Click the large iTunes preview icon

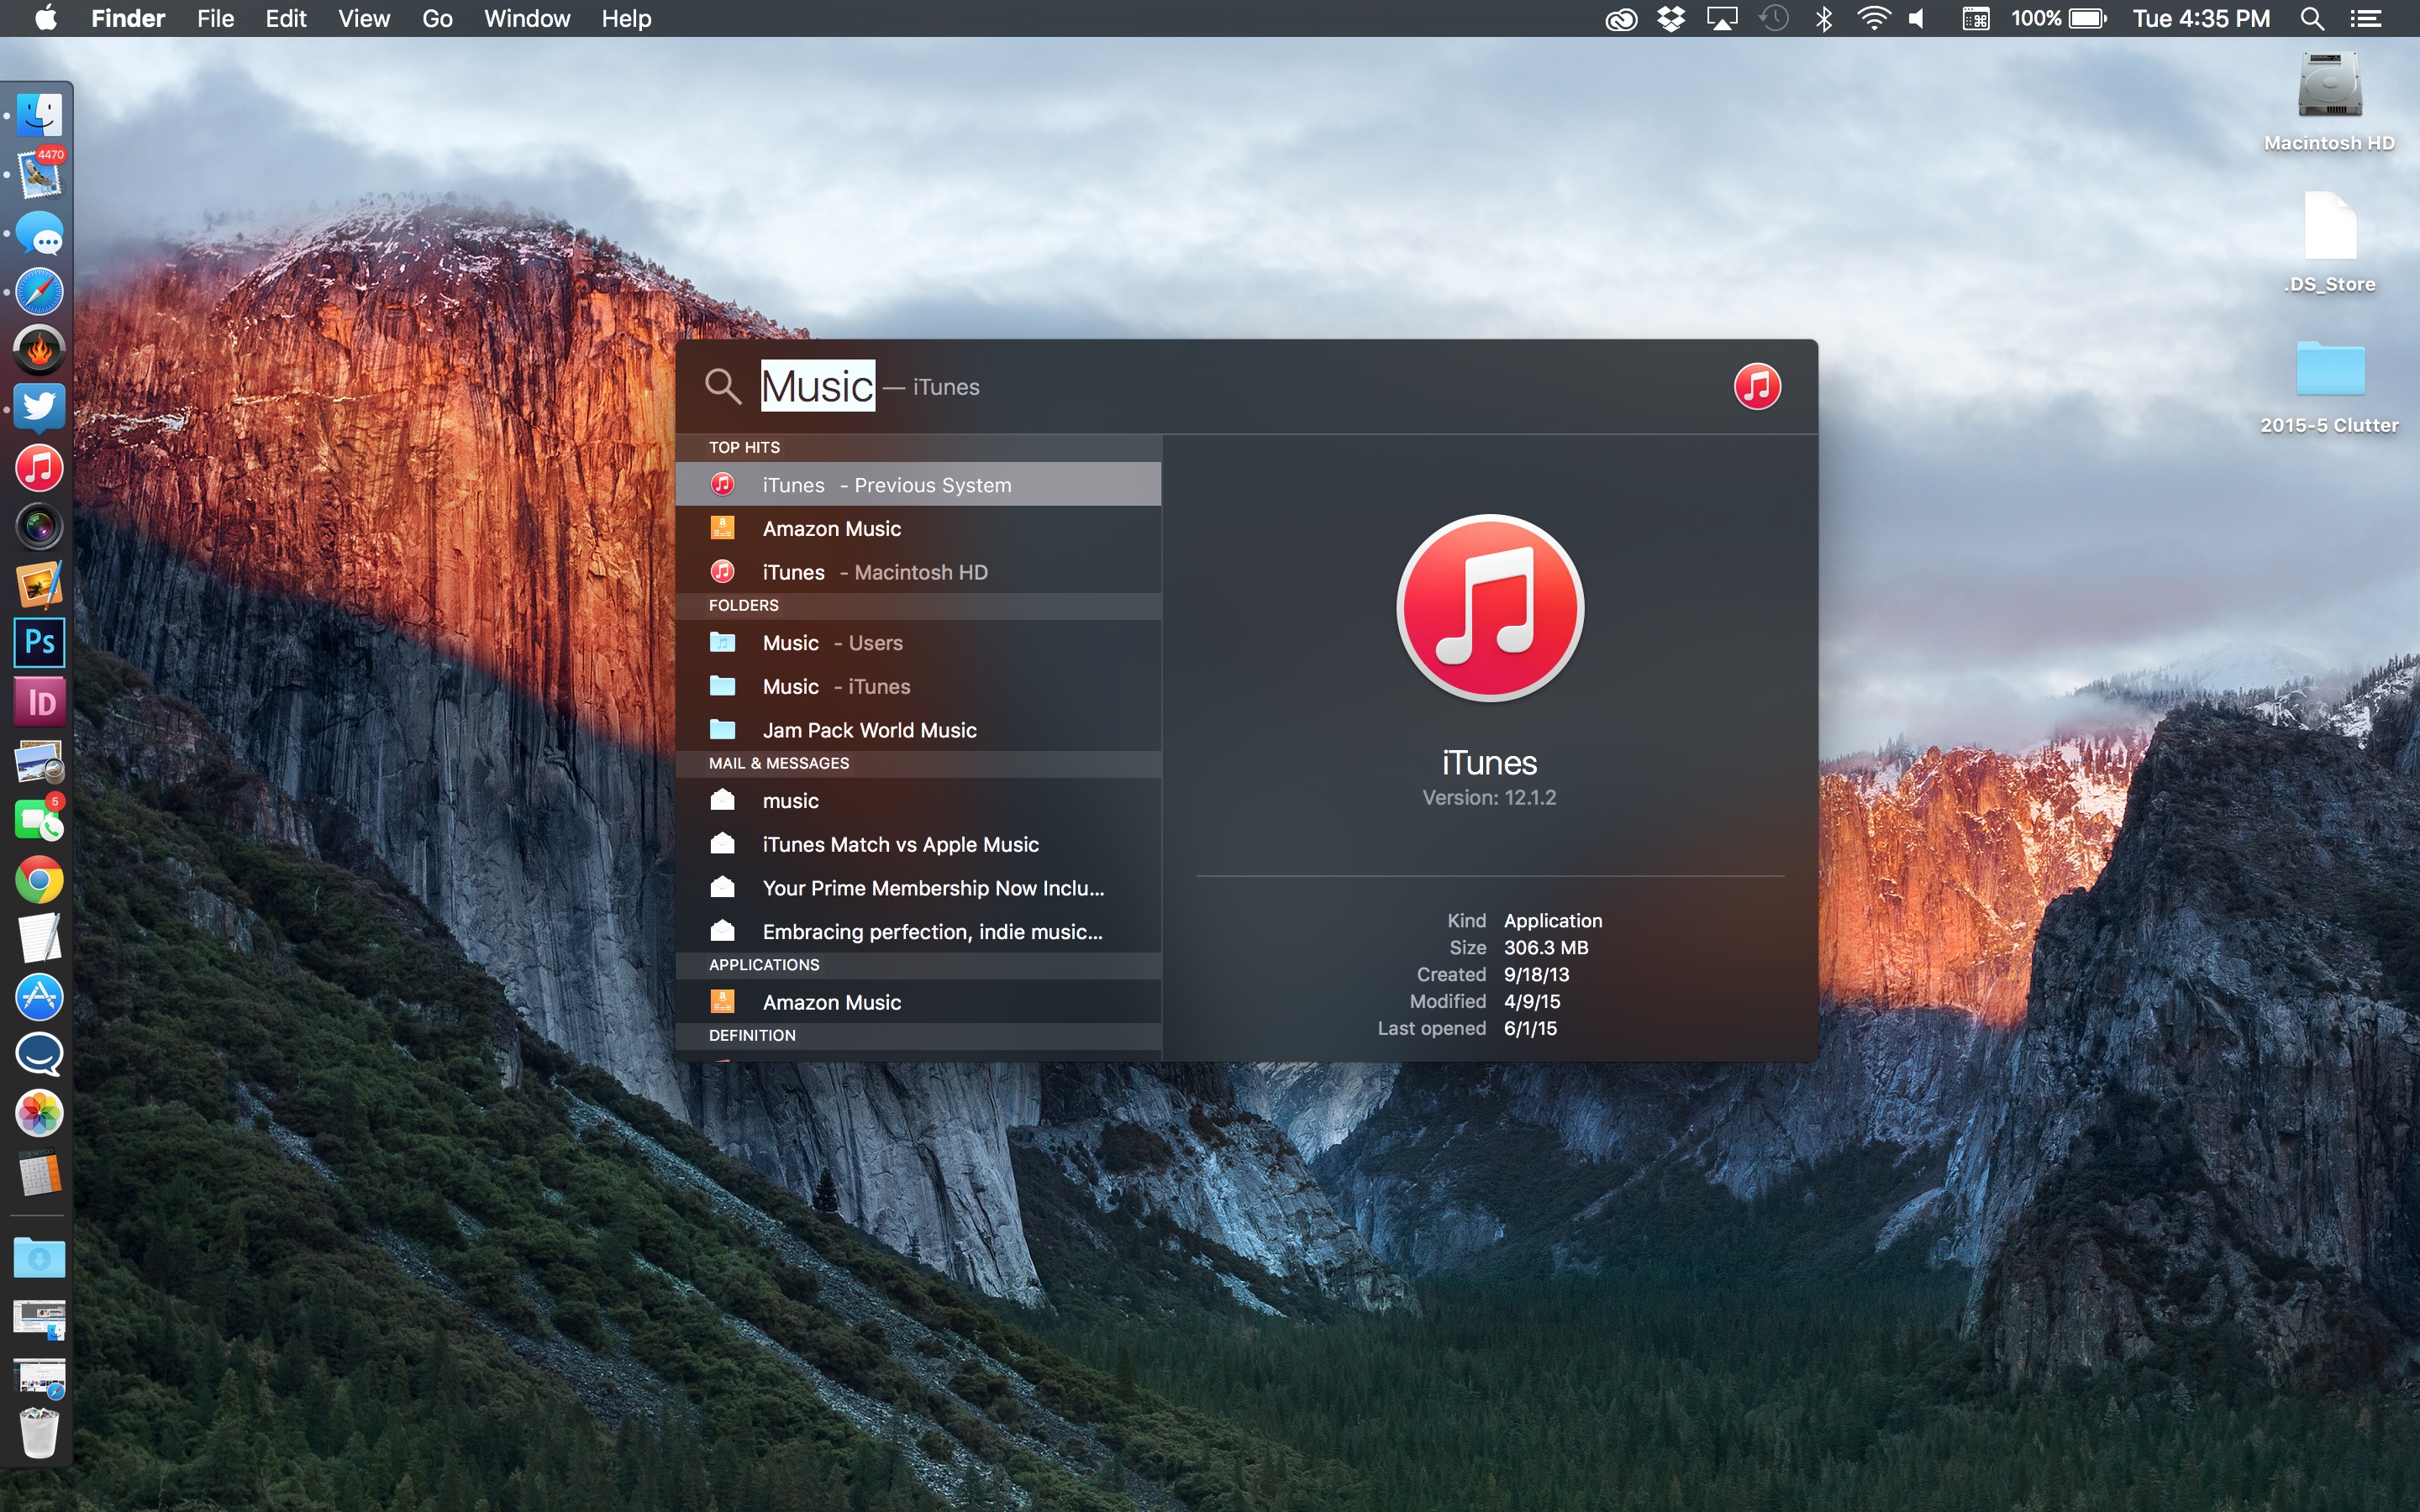point(1490,608)
